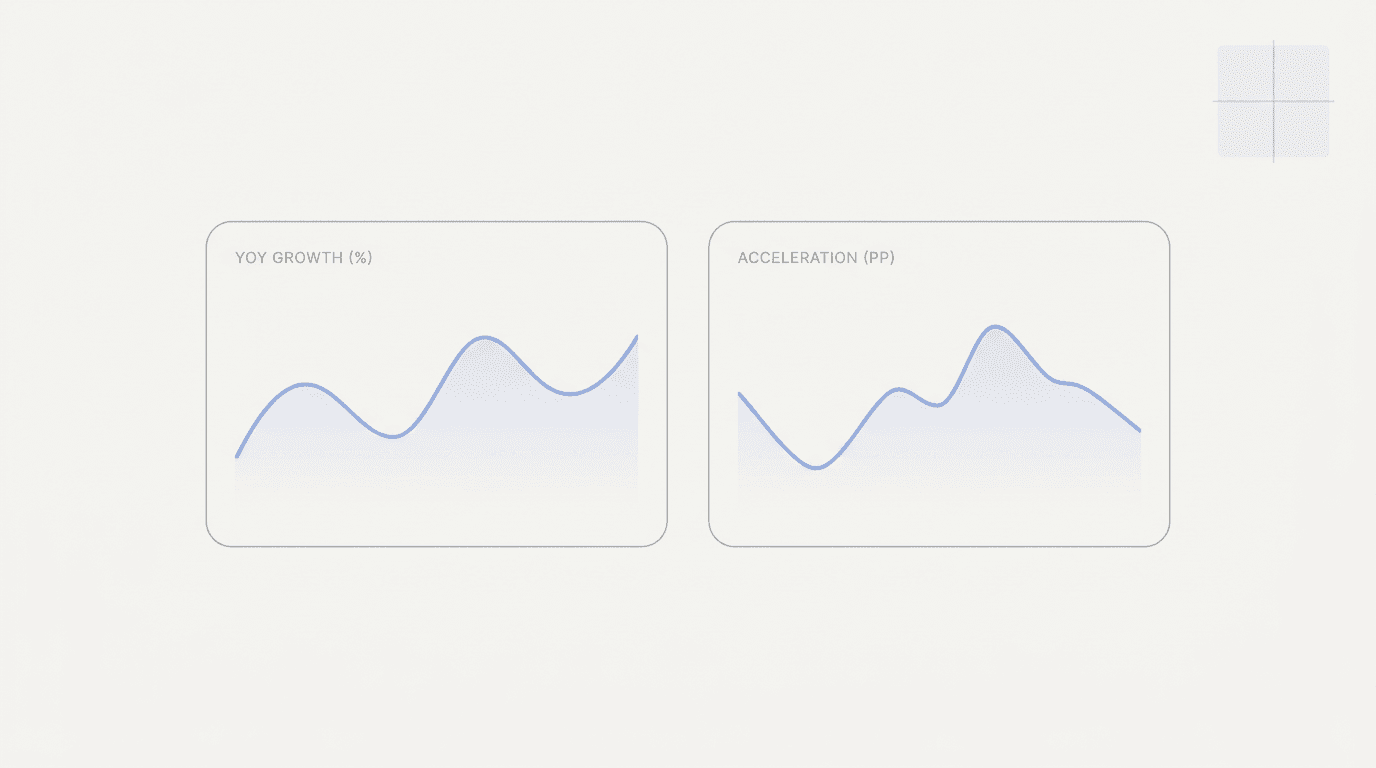Screen dimensions: 1376x768
Task: Click the first trough between YoY Growth peaks
Action: click(395, 436)
